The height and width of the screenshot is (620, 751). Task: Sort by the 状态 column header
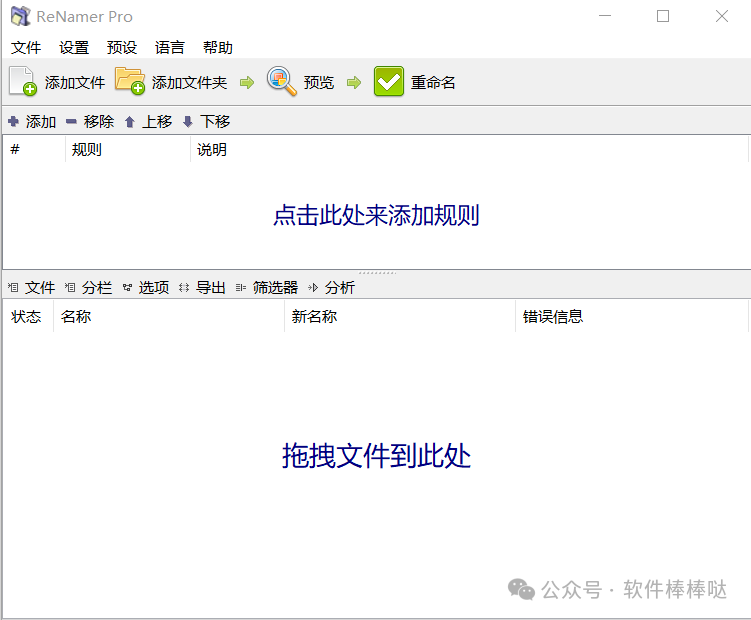28,316
